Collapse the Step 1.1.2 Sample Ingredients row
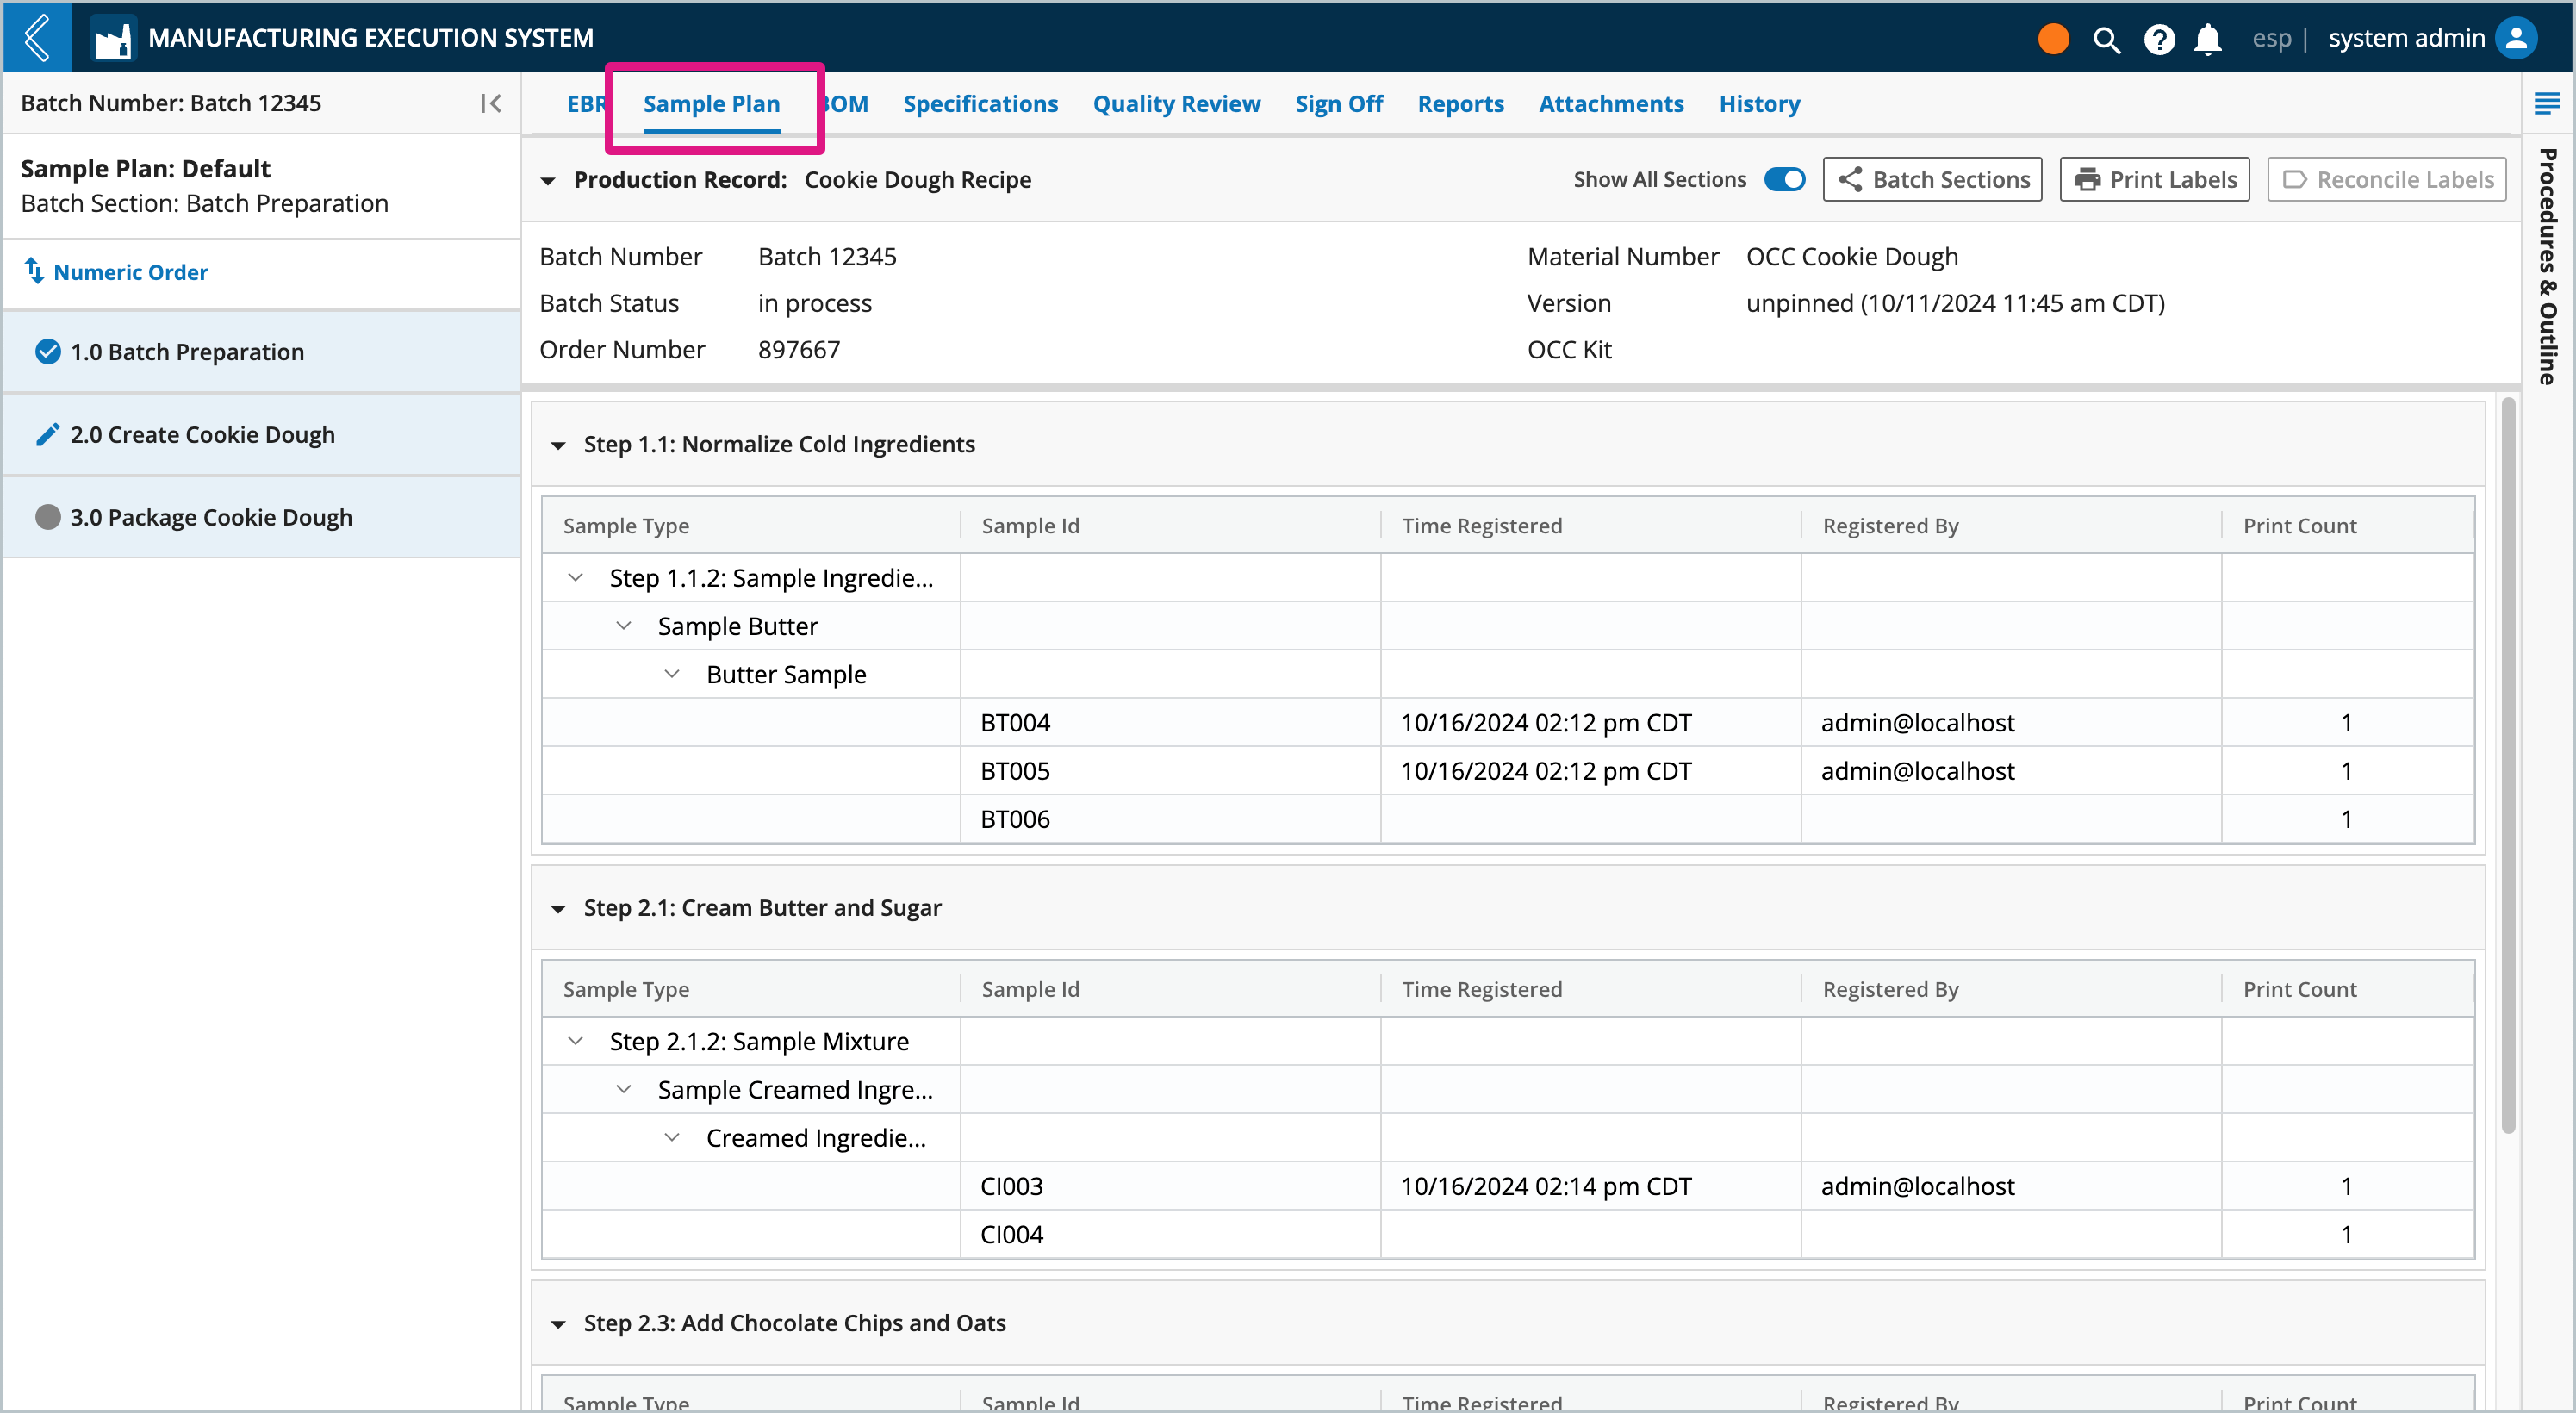This screenshot has height=1413, width=2576. pos(575,577)
